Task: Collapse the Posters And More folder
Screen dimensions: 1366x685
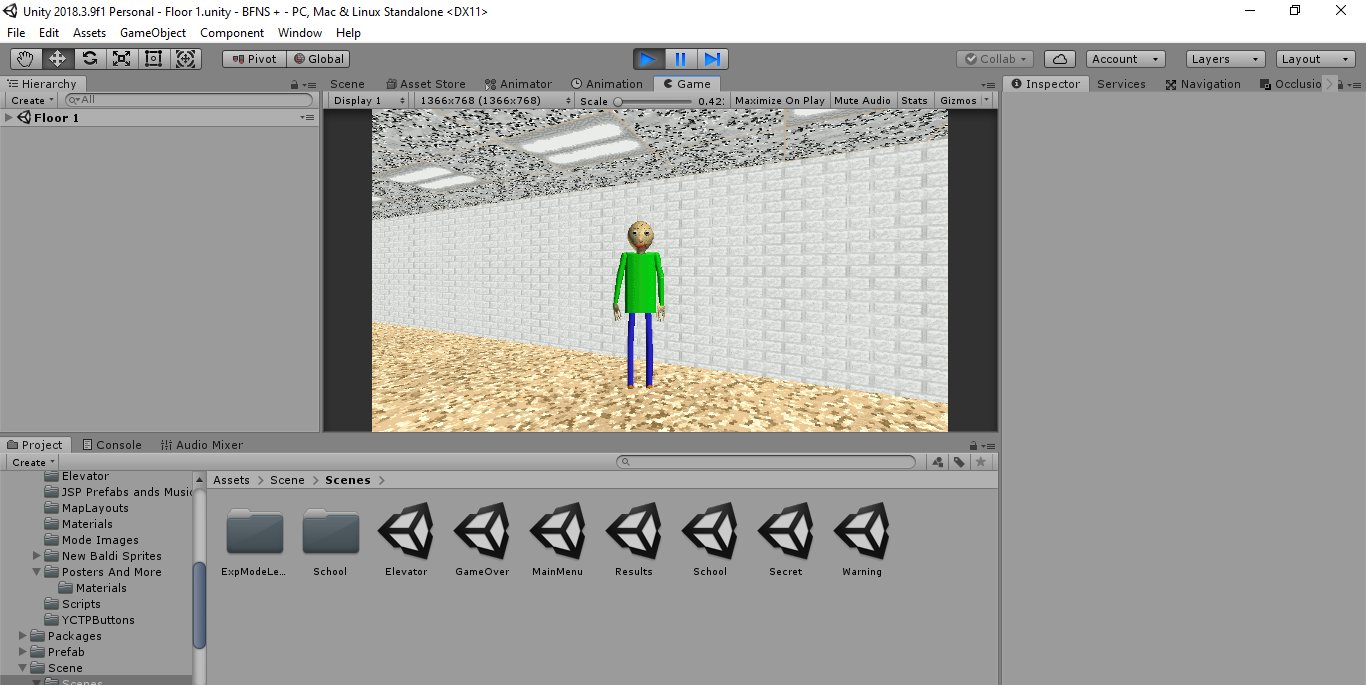Action: pos(37,572)
